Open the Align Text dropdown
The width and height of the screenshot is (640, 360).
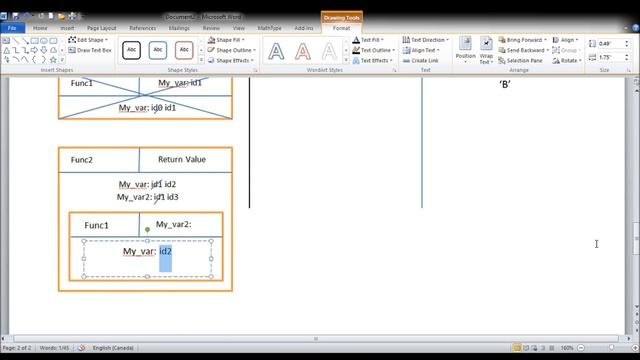click(x=421, y=50)
